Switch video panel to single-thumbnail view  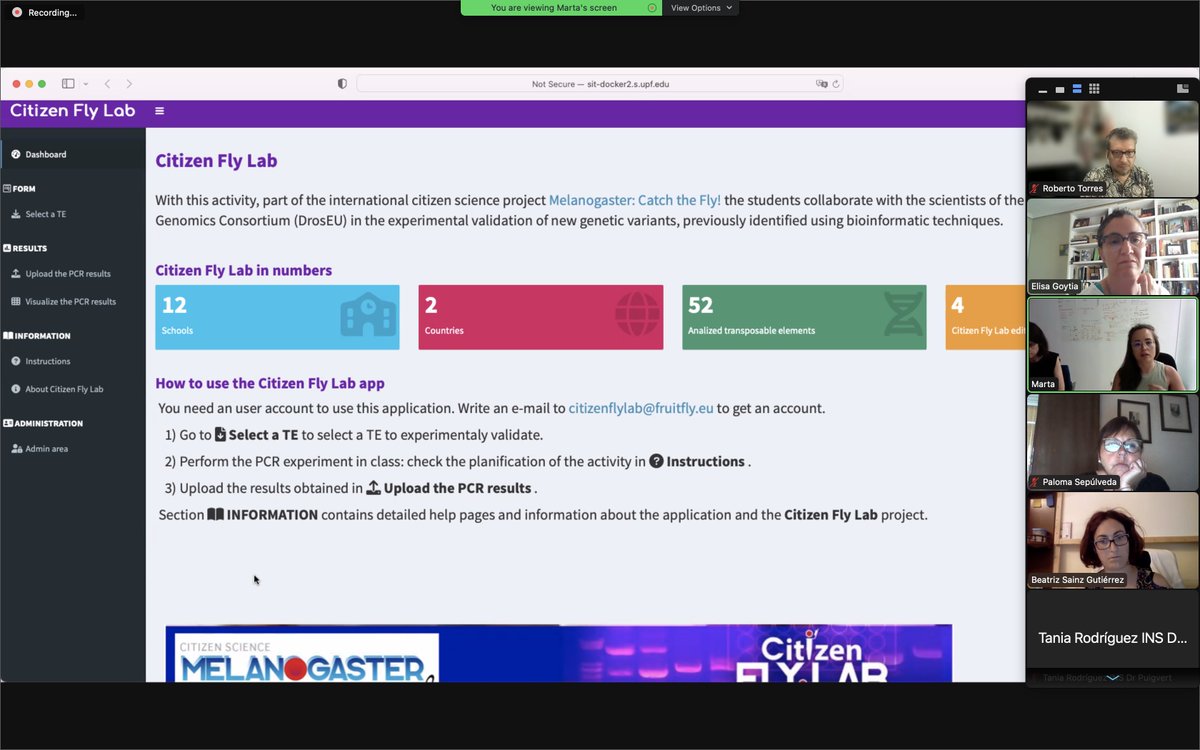(x=1060, y=90)
